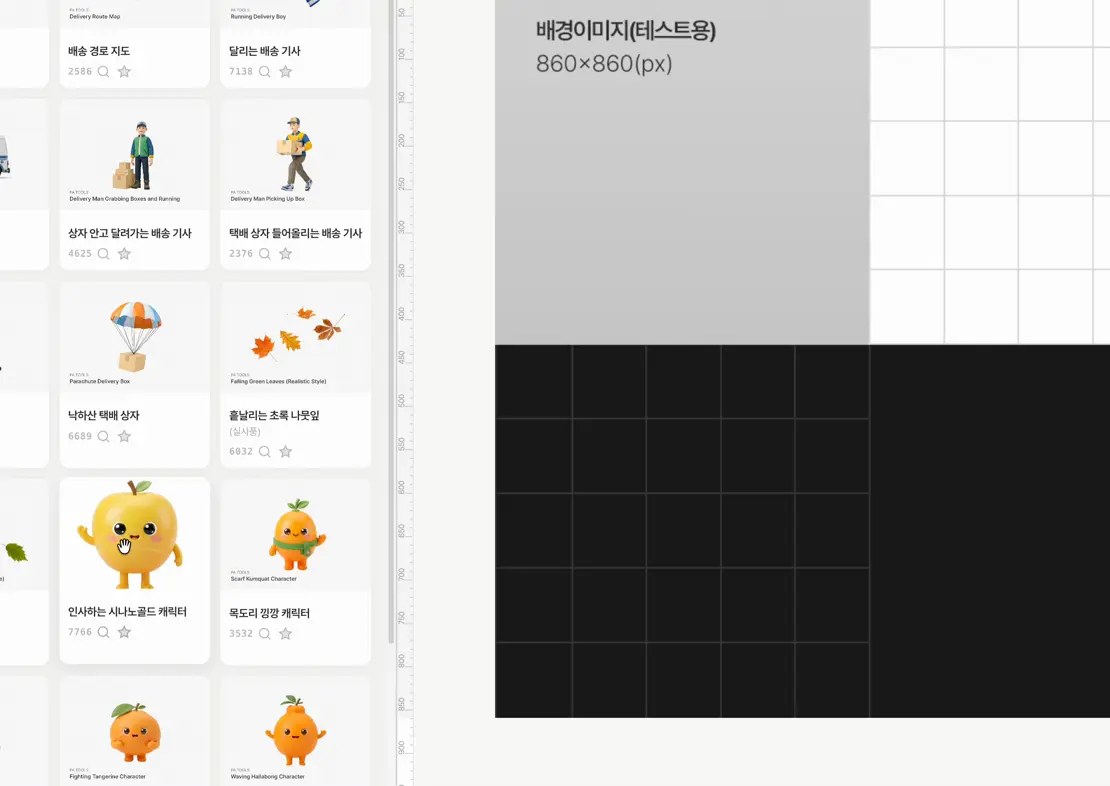Click the 흩날리는 초록 나뭇잎 title
This screenshot has width=1110, height=786.
274,416
